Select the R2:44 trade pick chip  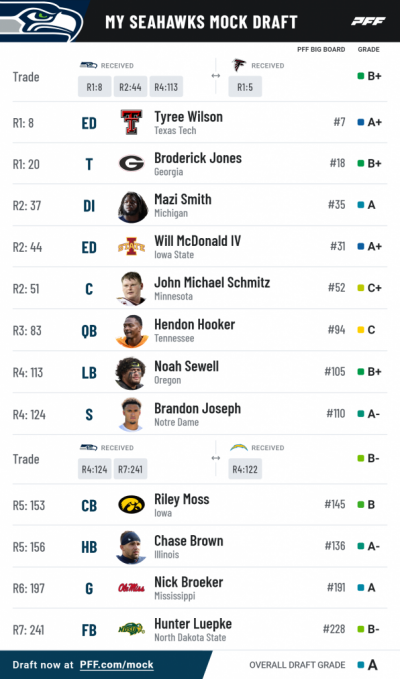pyautogui.click(x=130, y=87)
